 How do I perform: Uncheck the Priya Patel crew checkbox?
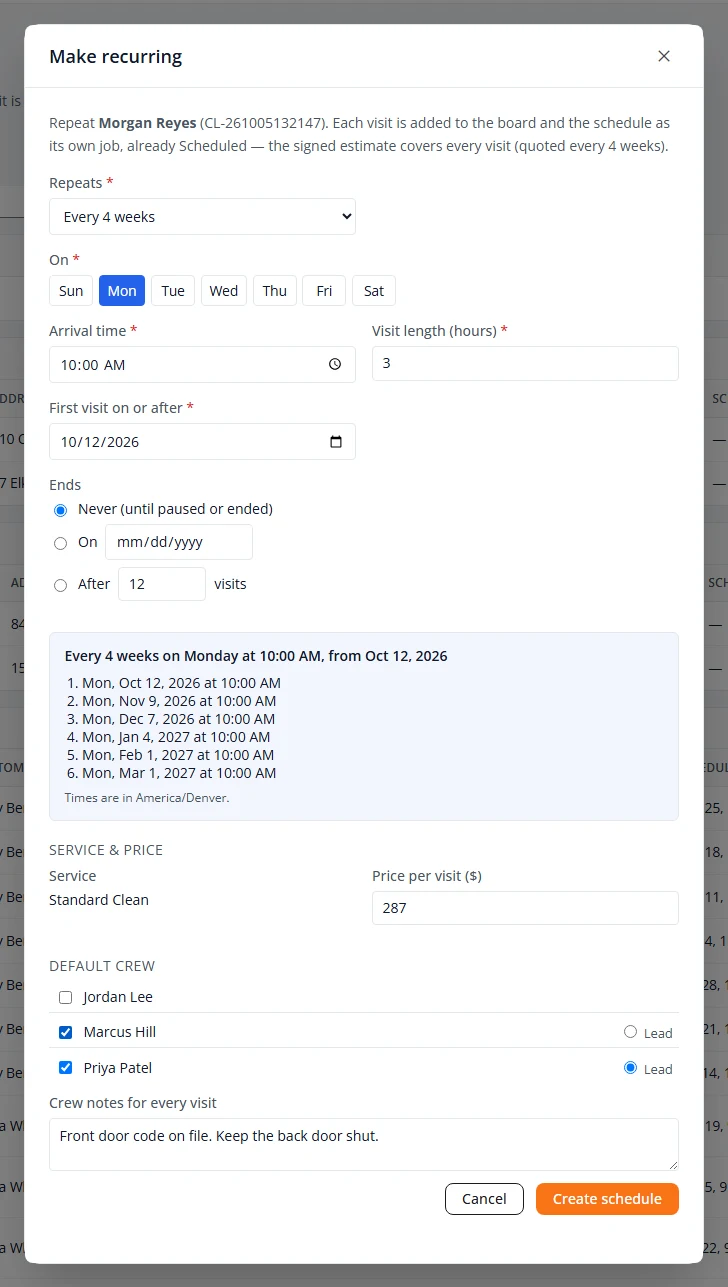pos(66,1068)
